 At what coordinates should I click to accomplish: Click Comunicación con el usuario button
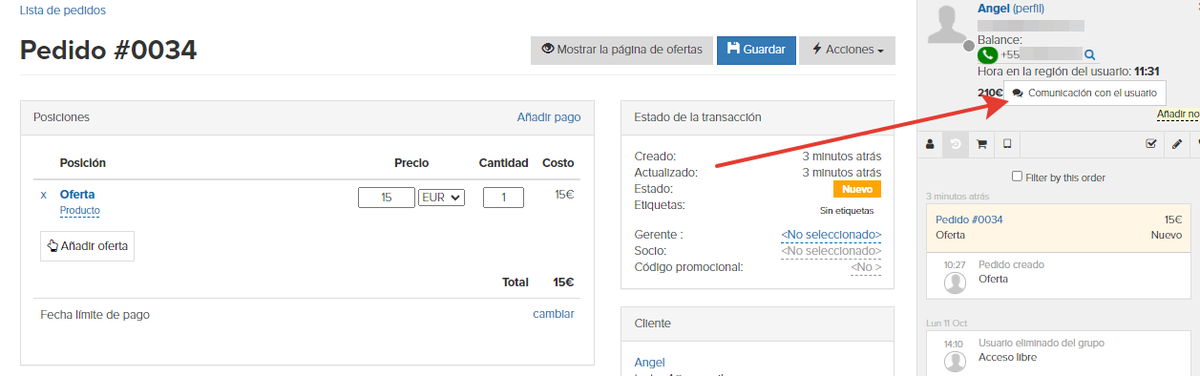[1084, 92]
